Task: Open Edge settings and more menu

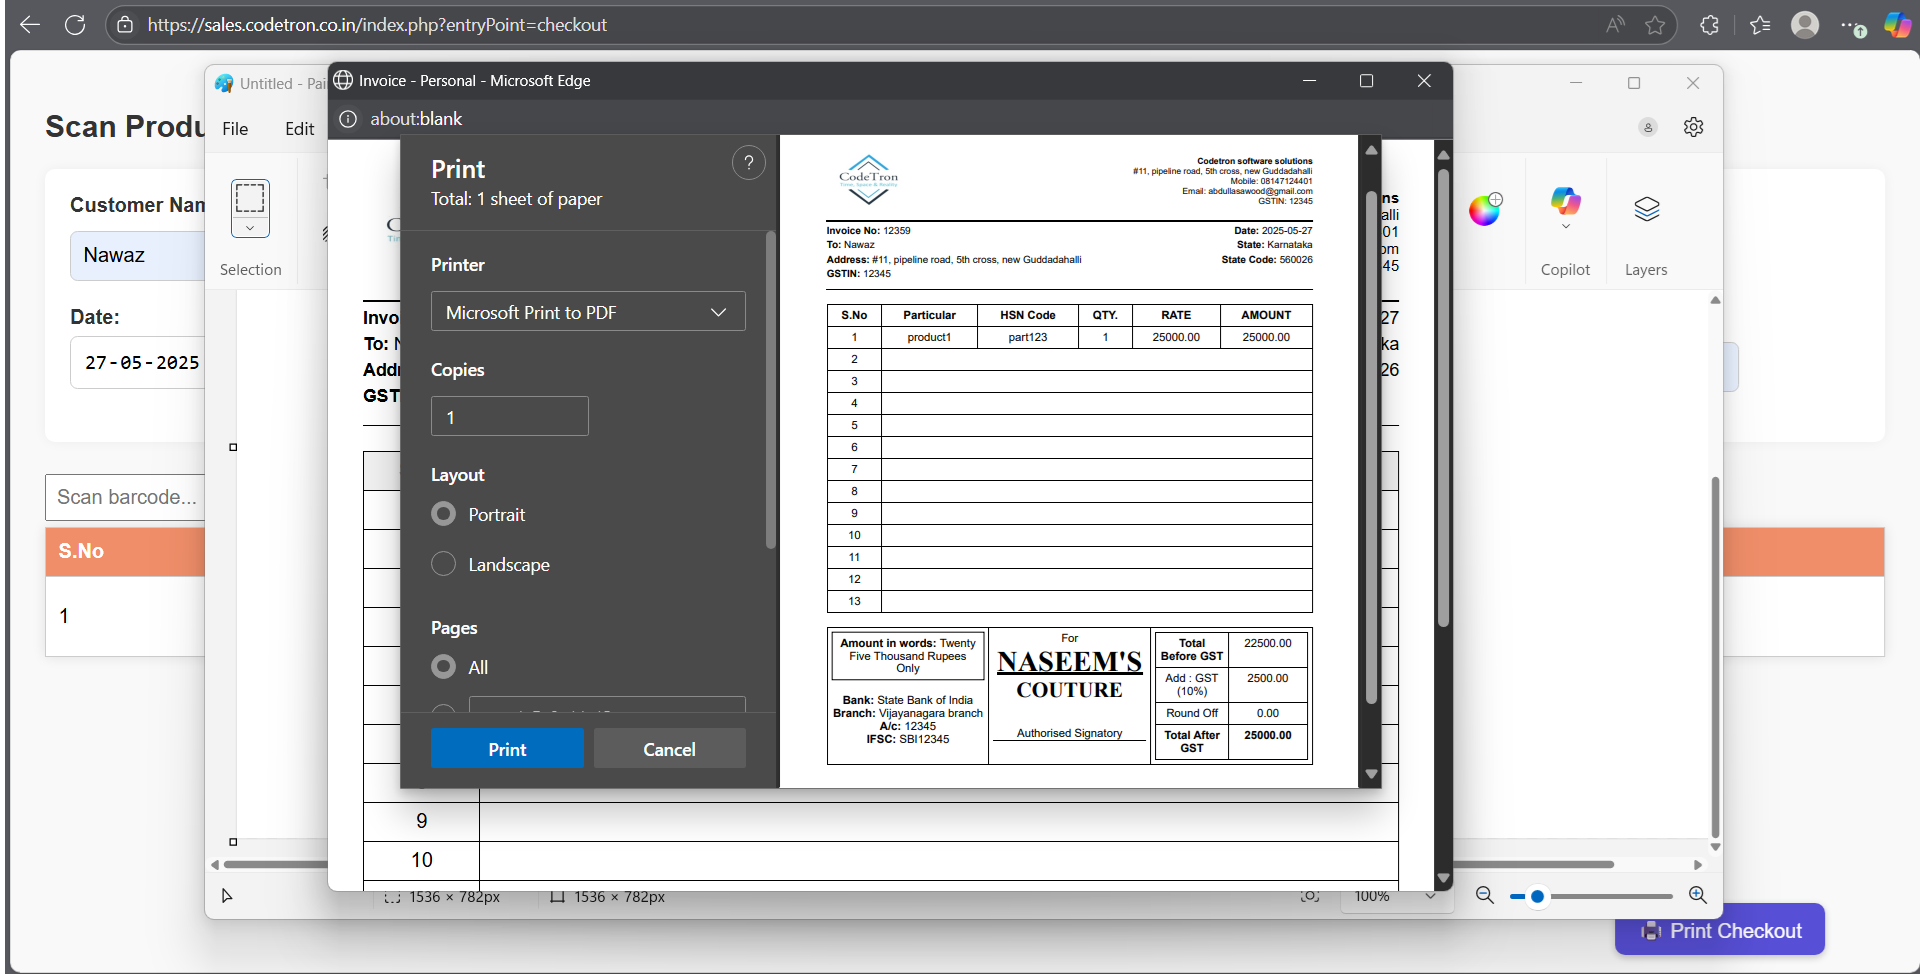Action: pos(1853,27)
